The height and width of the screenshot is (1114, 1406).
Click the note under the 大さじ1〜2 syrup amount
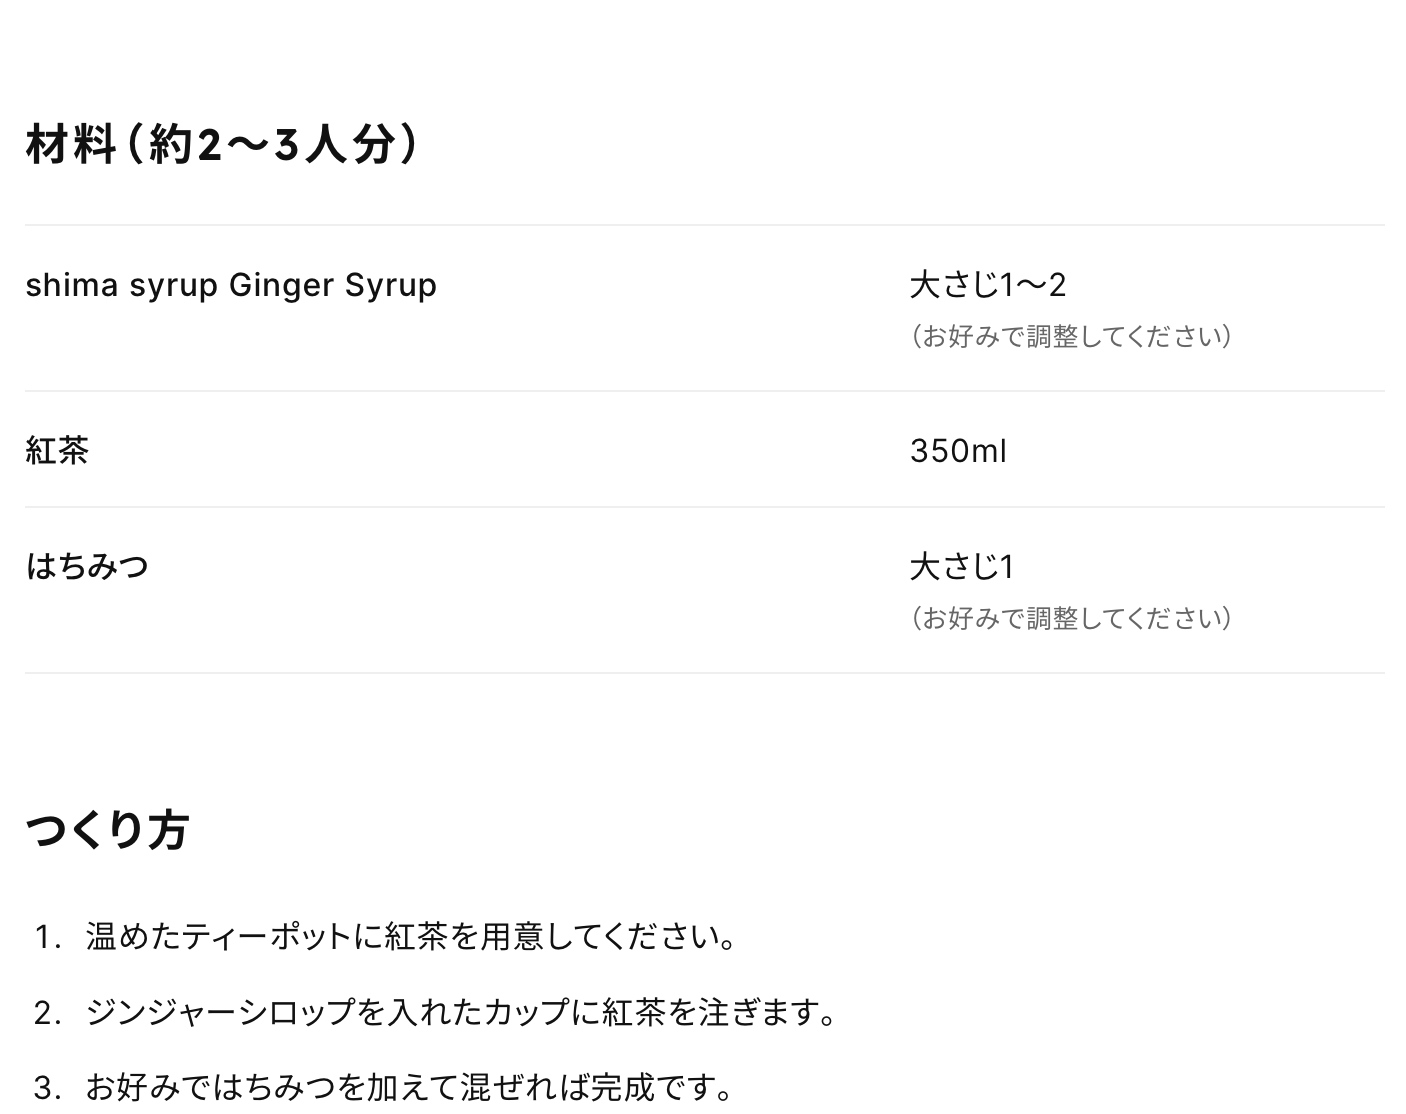(x=1071, y=336)
